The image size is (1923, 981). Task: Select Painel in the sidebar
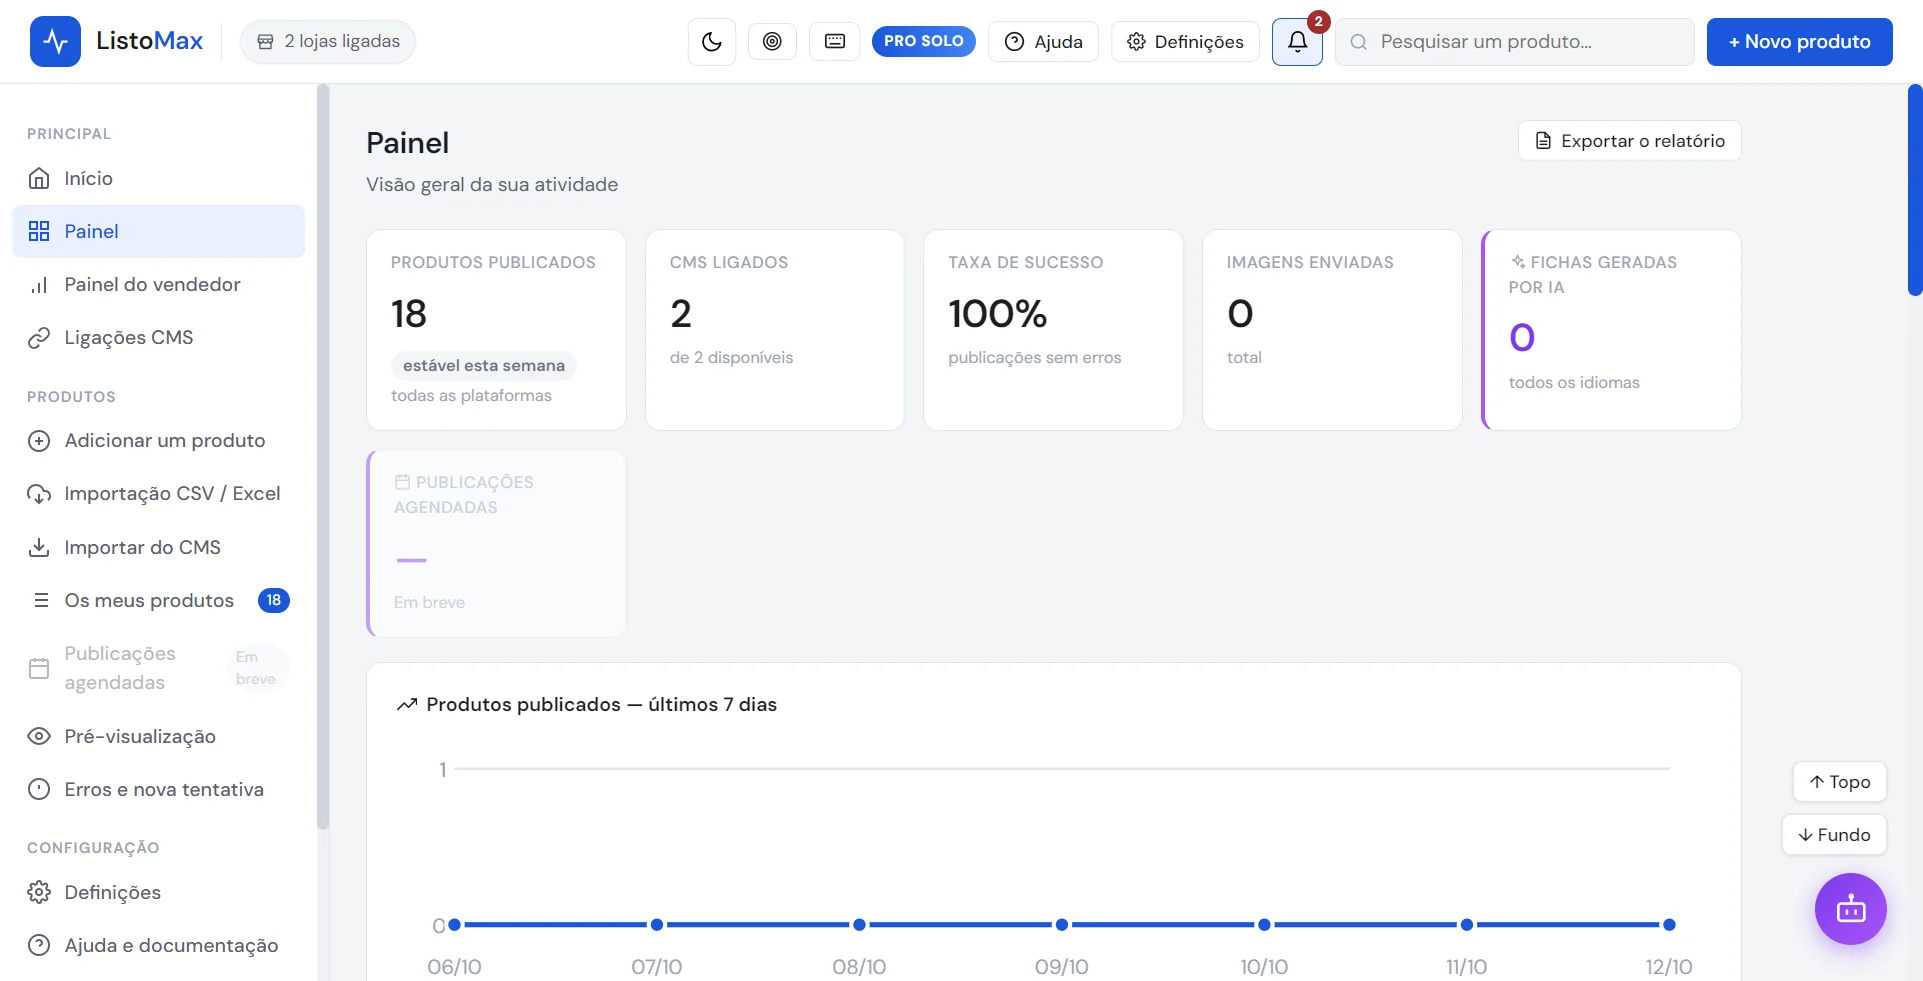(x=158, y=231)
